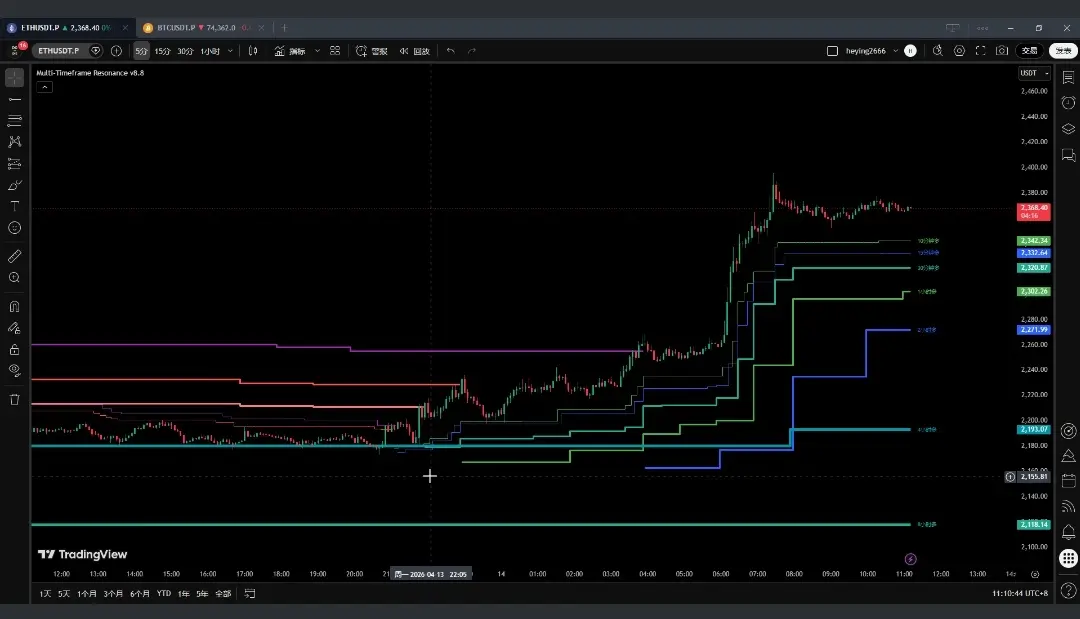
Task: Expand the timeframe interval dropdown
Action: coord(230,51)
